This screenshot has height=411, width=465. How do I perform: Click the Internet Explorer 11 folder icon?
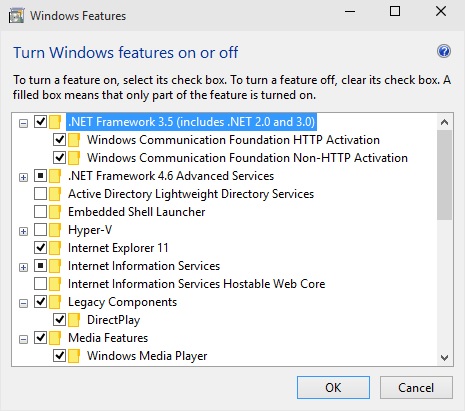[x=55, y=248]
